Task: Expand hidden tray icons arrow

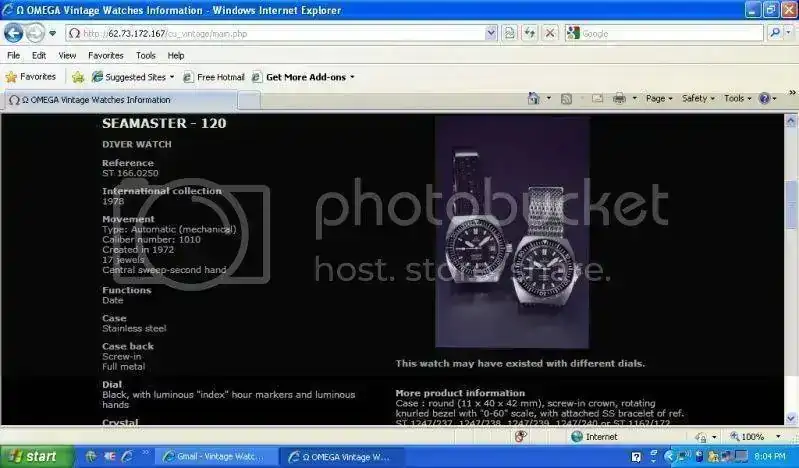Action: (669, 457)
